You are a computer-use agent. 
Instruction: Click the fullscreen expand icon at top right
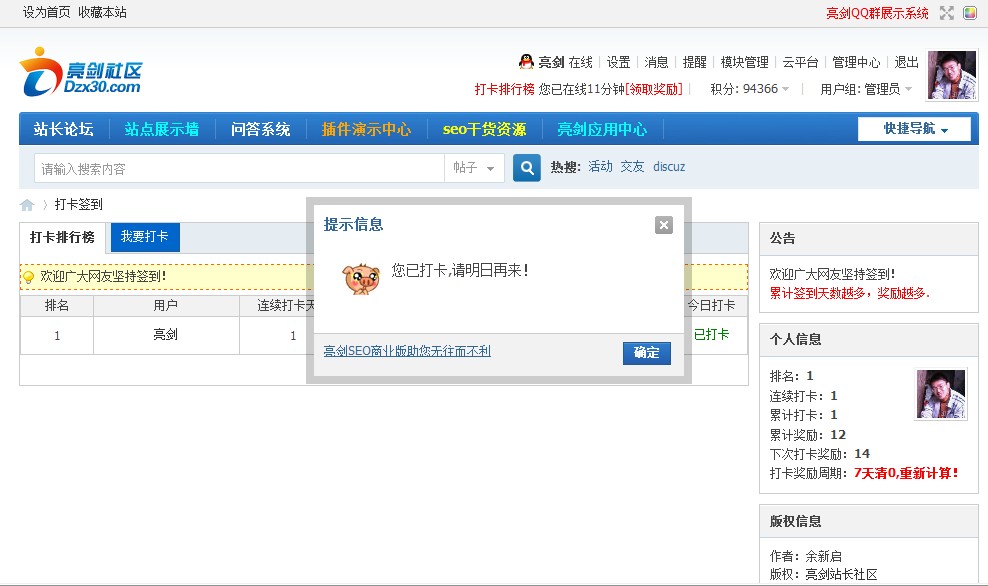[x=946, y=13]
